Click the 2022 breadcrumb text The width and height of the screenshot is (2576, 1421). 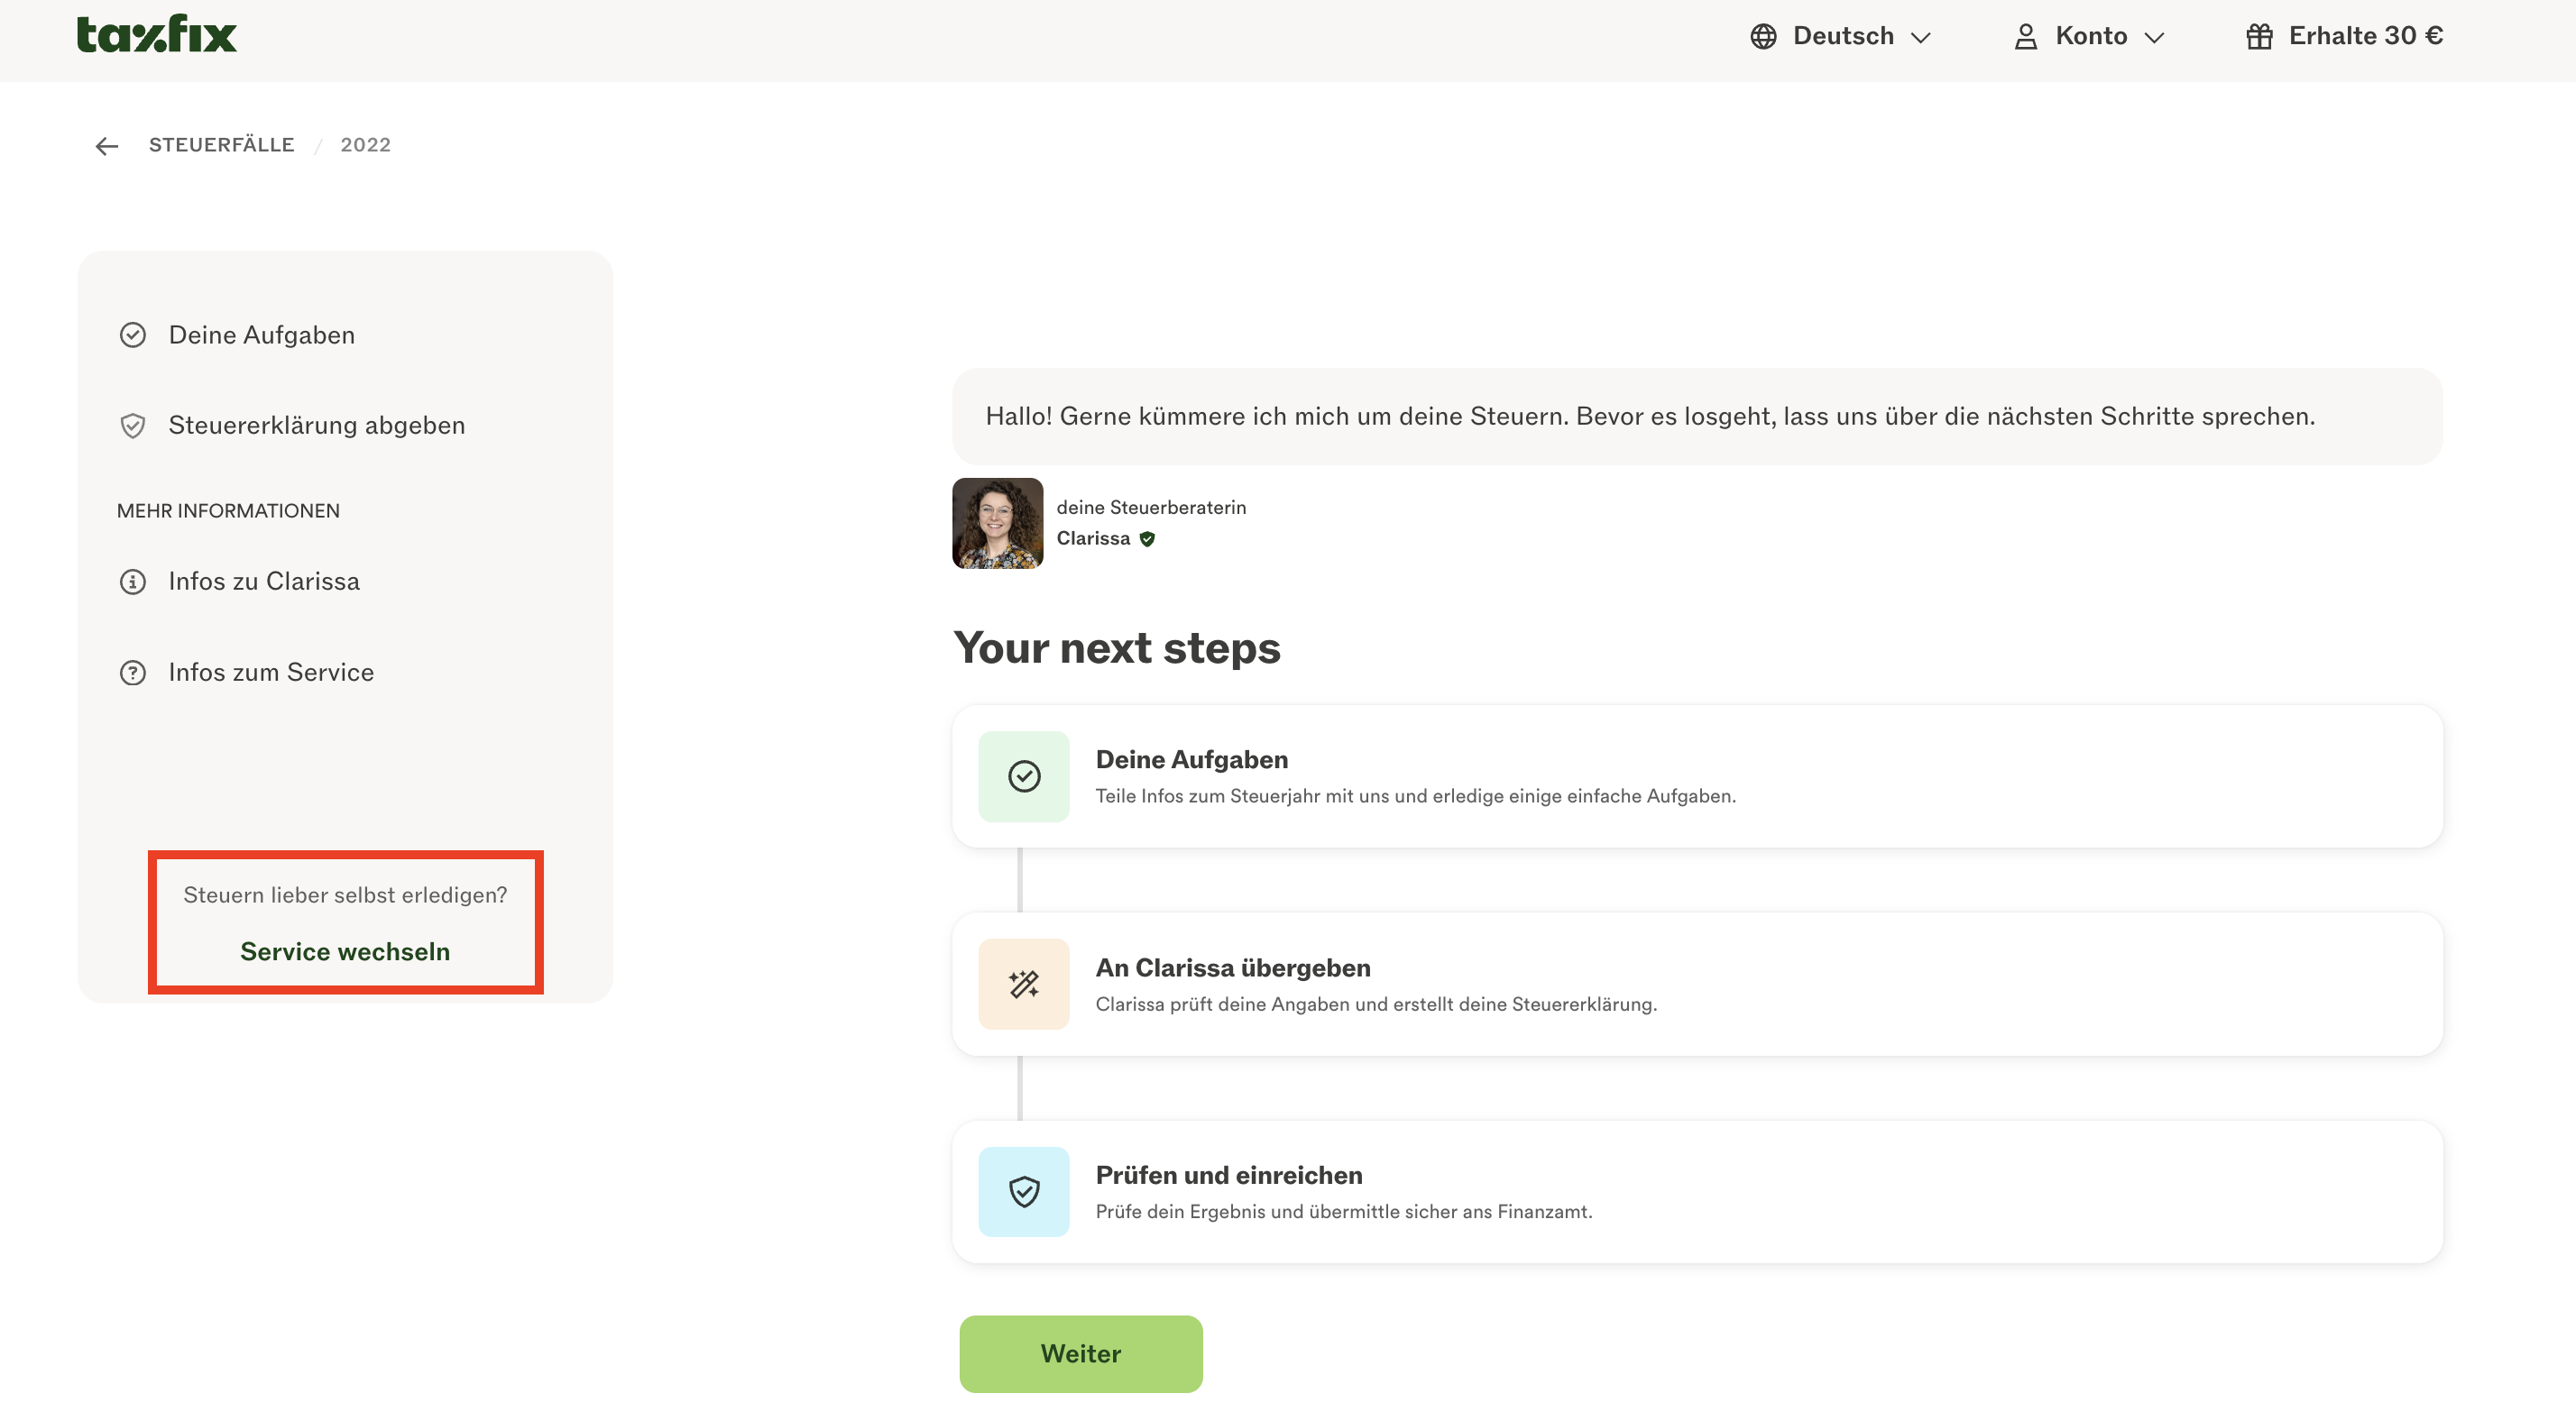pos(365,145)
